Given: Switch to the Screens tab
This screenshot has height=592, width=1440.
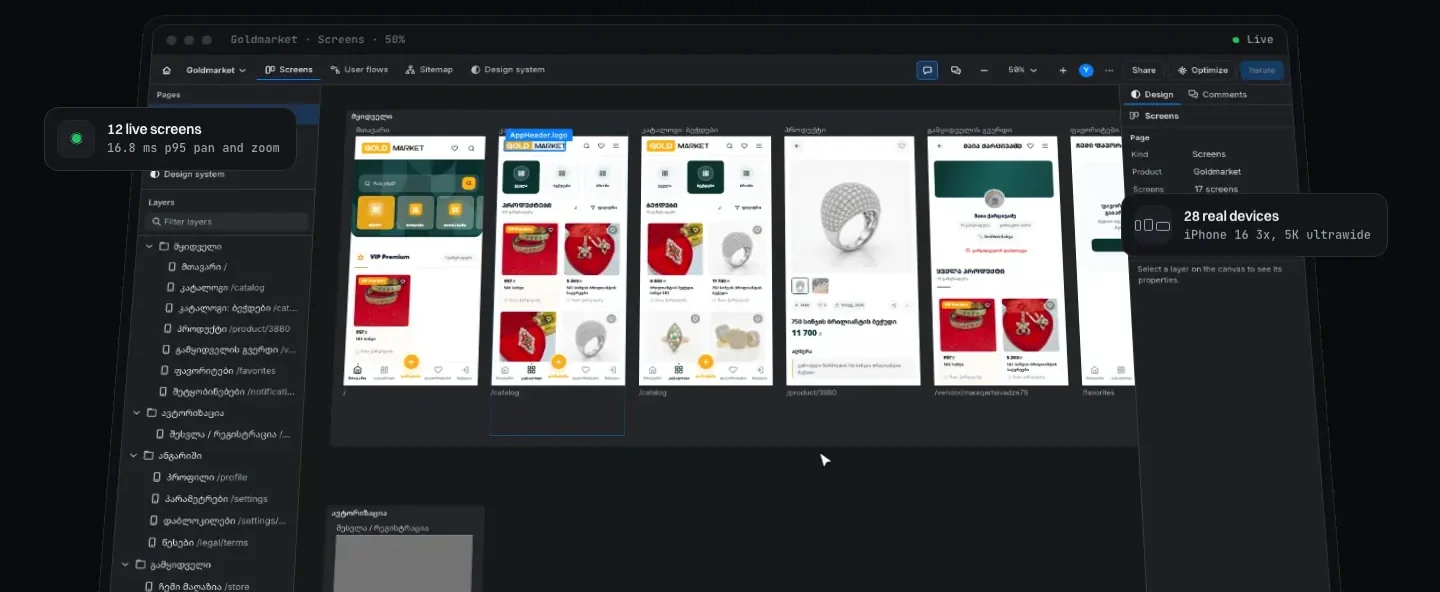Looking at the screenshot, I should tap(289, 70).
